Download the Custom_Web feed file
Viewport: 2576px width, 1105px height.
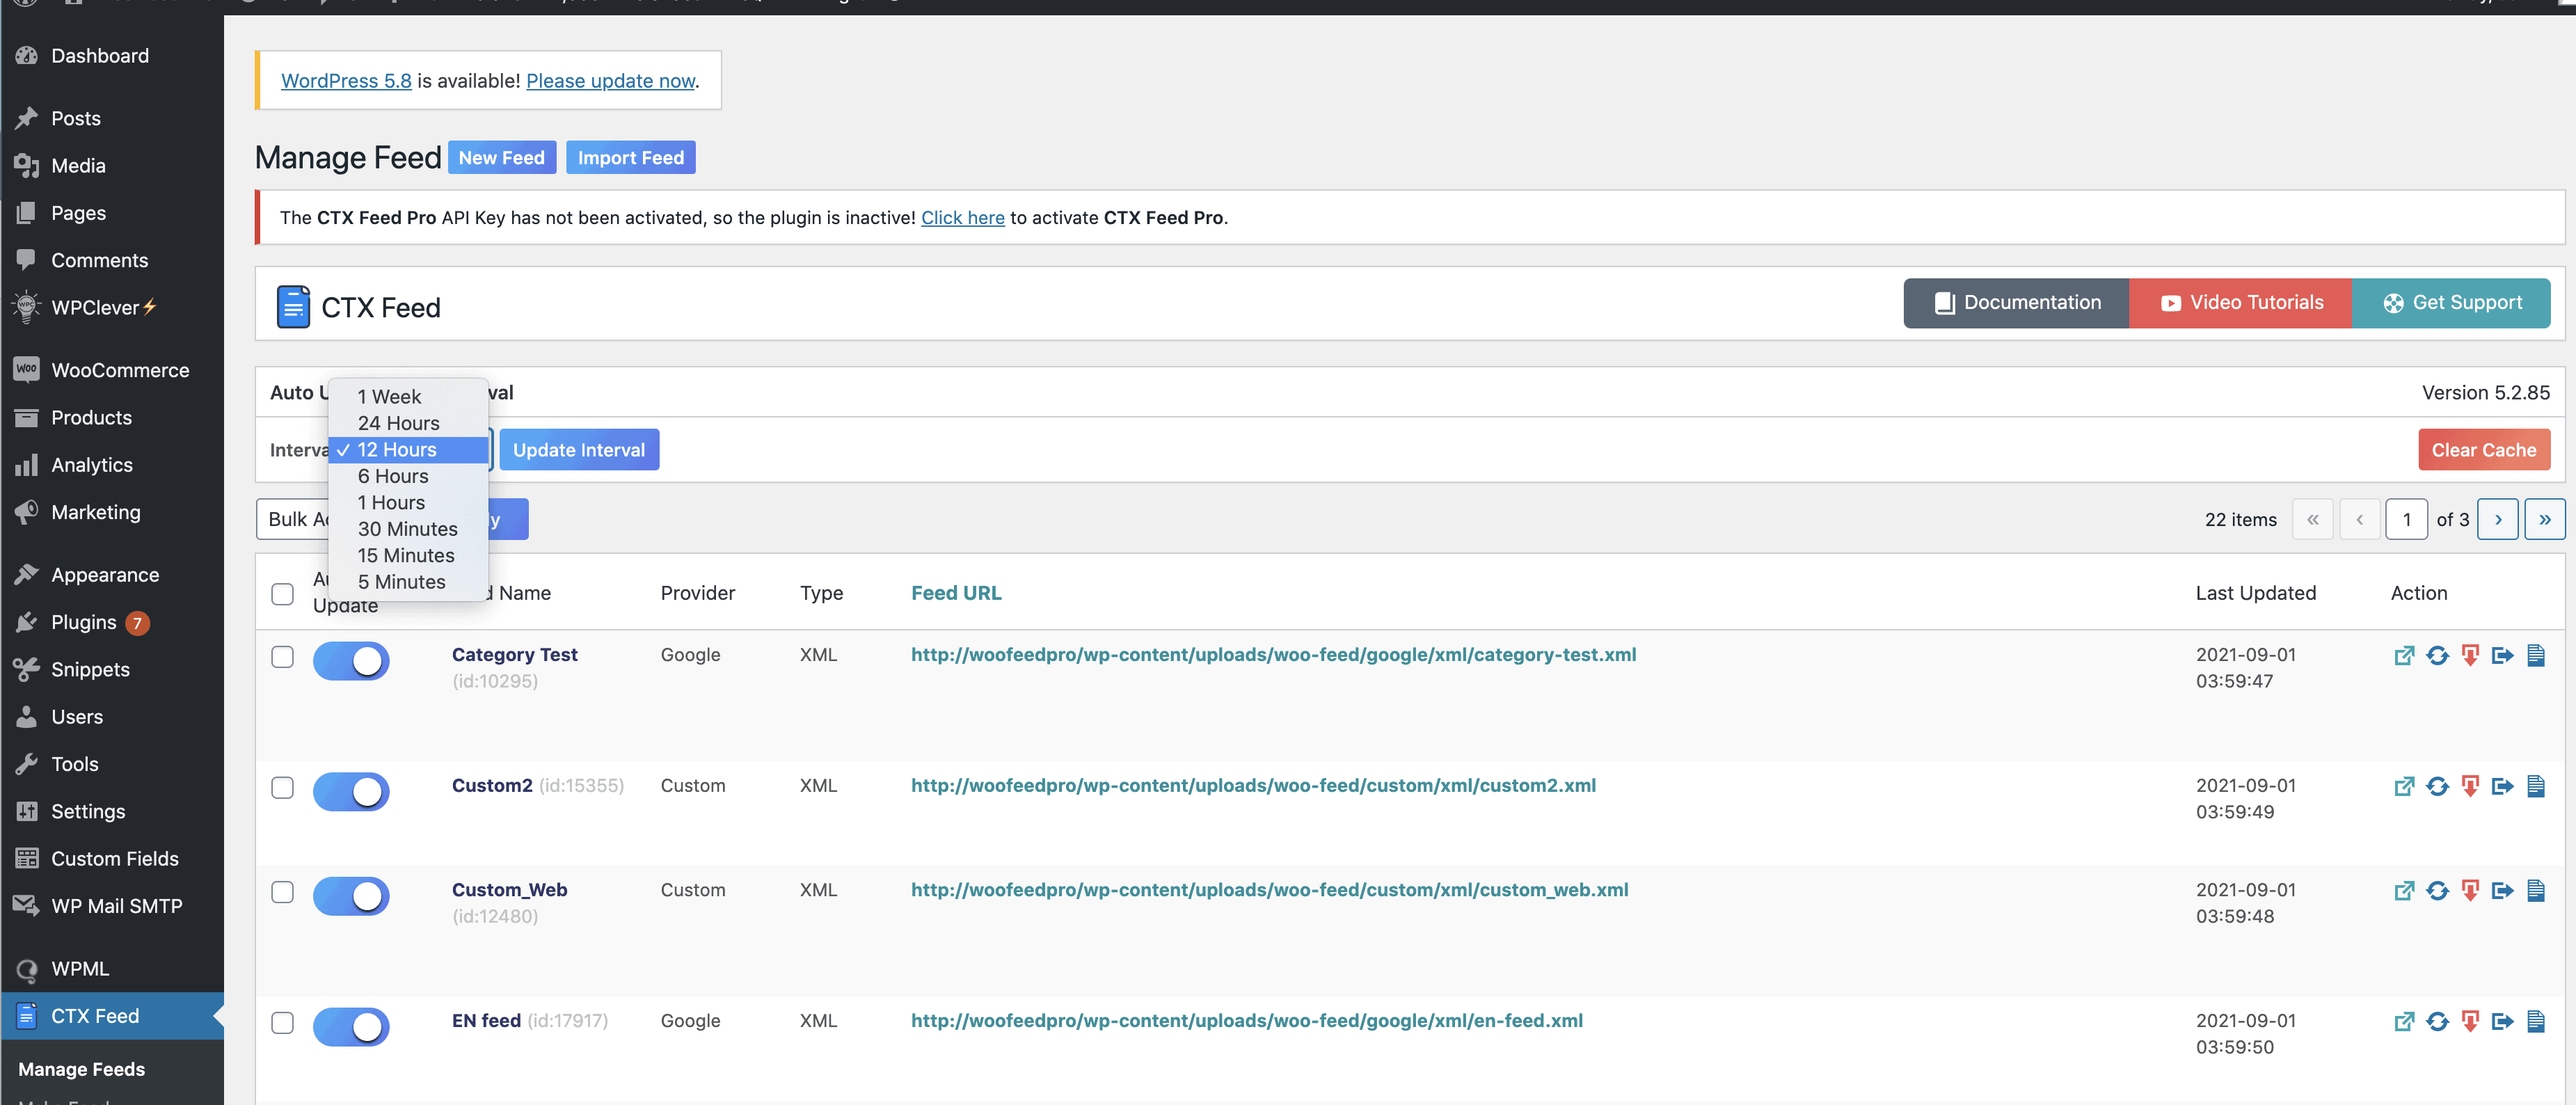2470,891
